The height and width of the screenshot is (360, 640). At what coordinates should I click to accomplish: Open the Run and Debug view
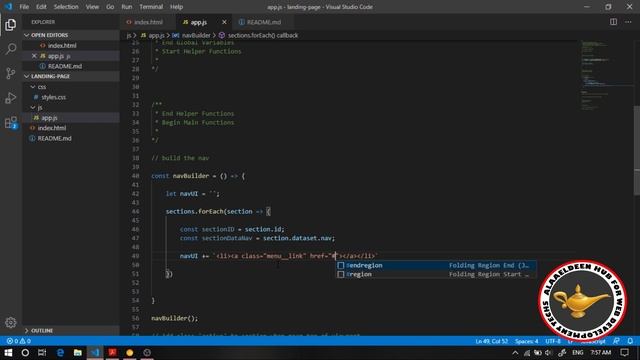(x=11, y=98)
